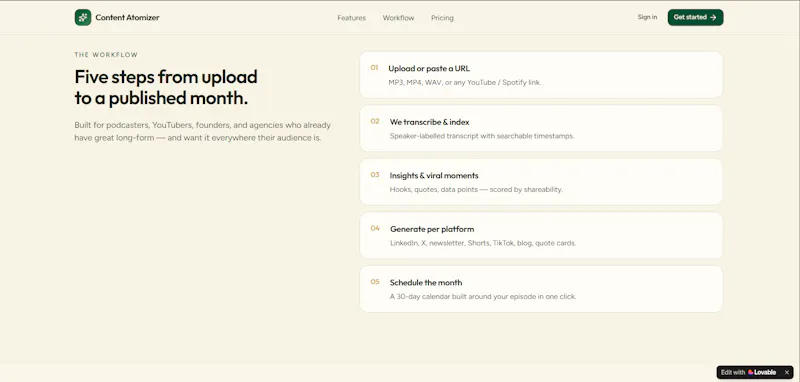Screen dimensions: 800x382
Task: Select the We transcribe & index card
Action: pyautogui.click(x=541, y=129)
